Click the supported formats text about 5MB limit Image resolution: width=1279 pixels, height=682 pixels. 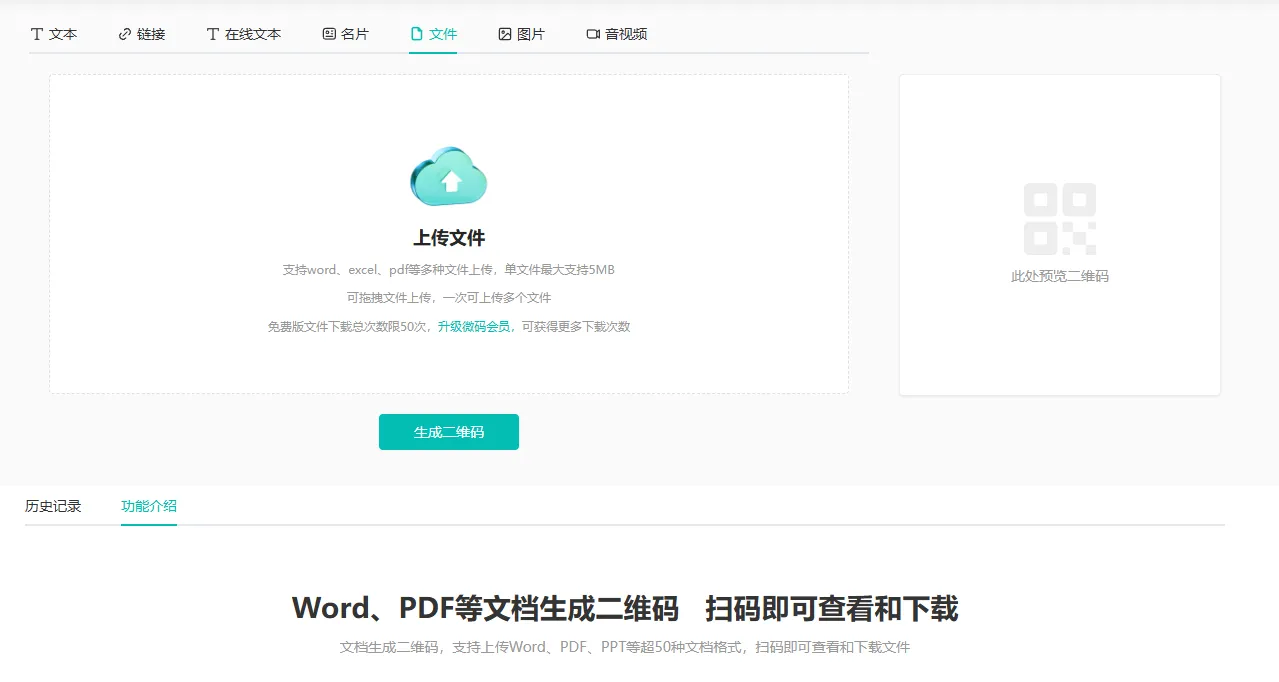pos(449,270)
